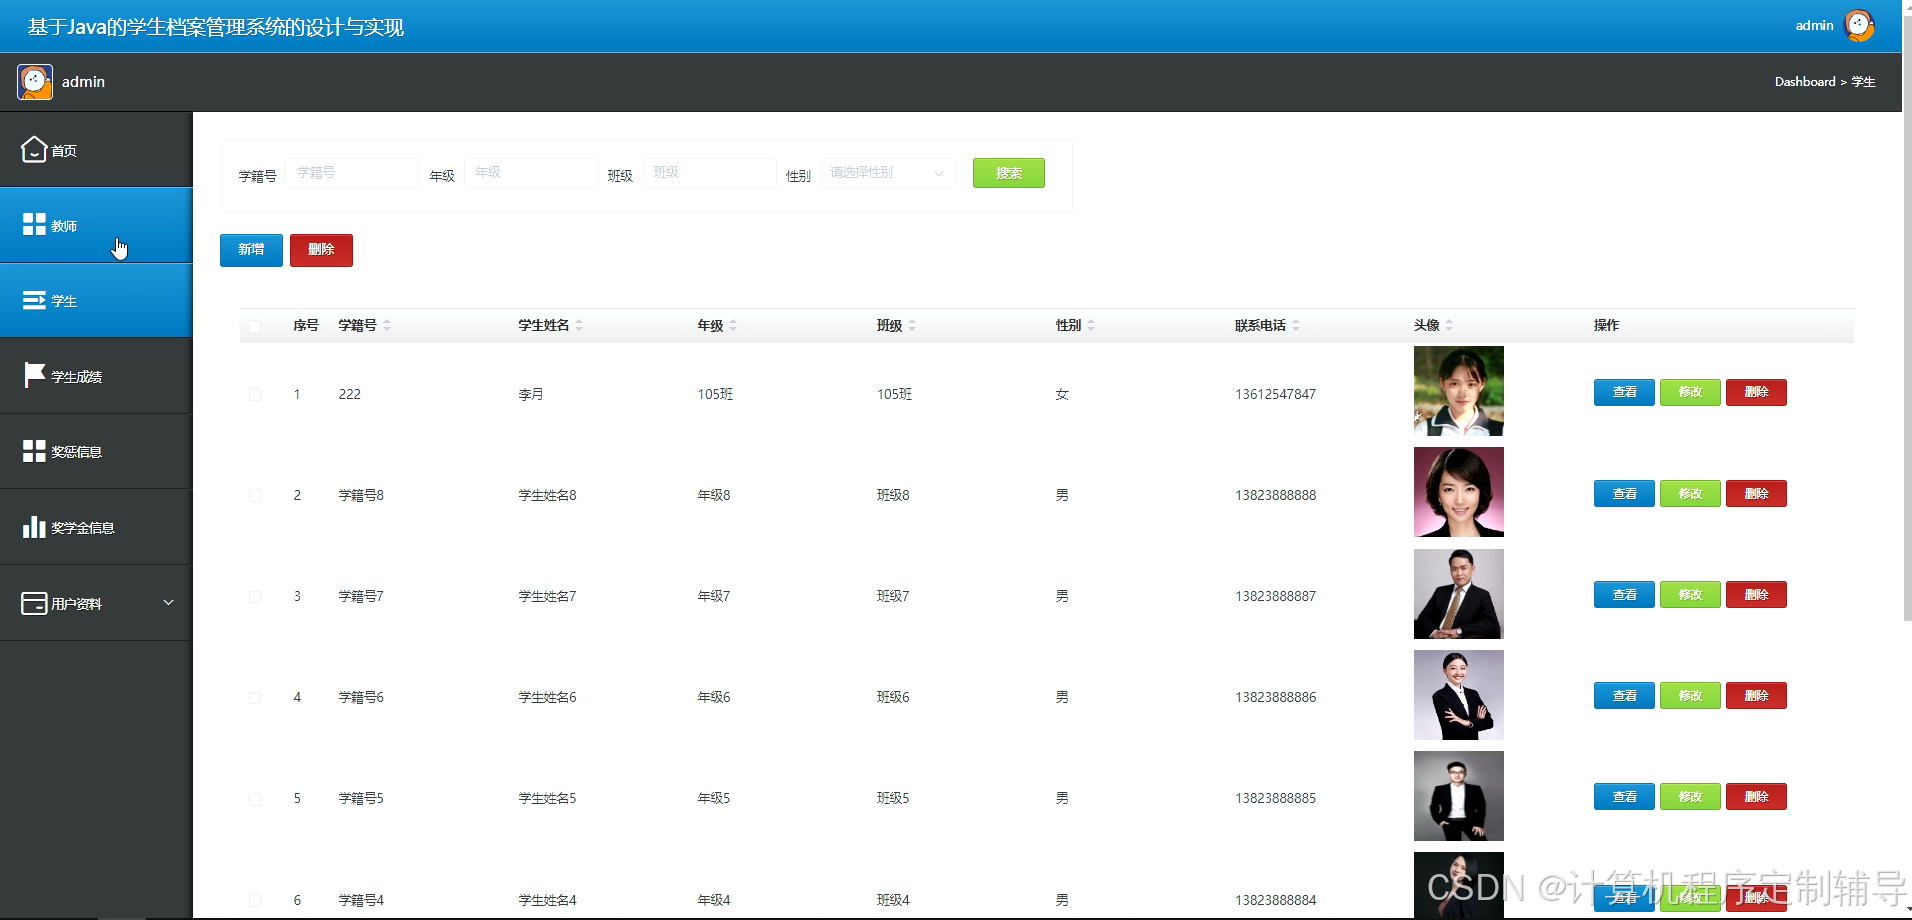Click the 学生 list icon in the sidebar
The width and height of the screenshot is (1912, 920).
coord(34,300)
